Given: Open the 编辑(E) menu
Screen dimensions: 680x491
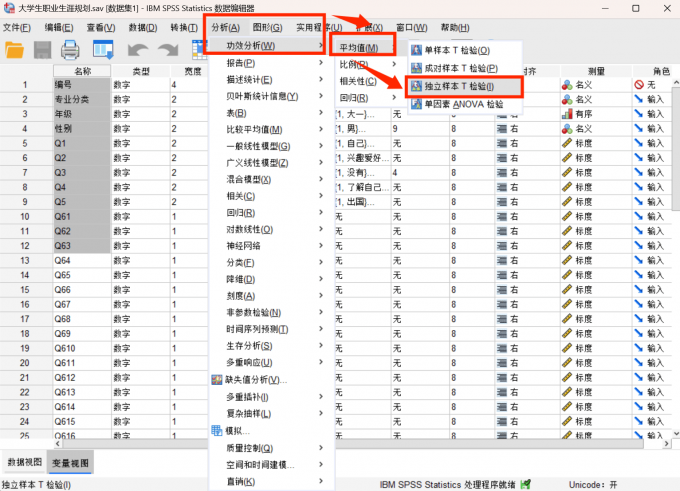Looking at the screenshot, I should (59, 28).
